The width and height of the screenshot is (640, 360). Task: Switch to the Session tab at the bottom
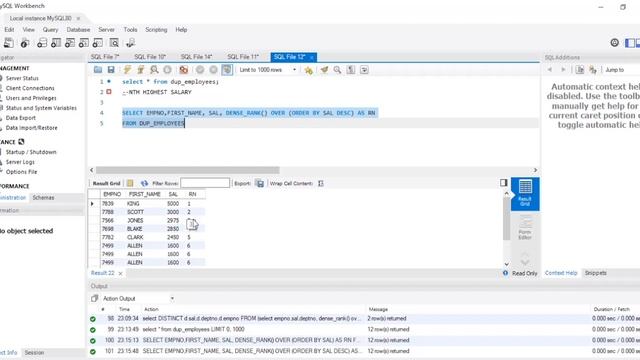(34, 353)
